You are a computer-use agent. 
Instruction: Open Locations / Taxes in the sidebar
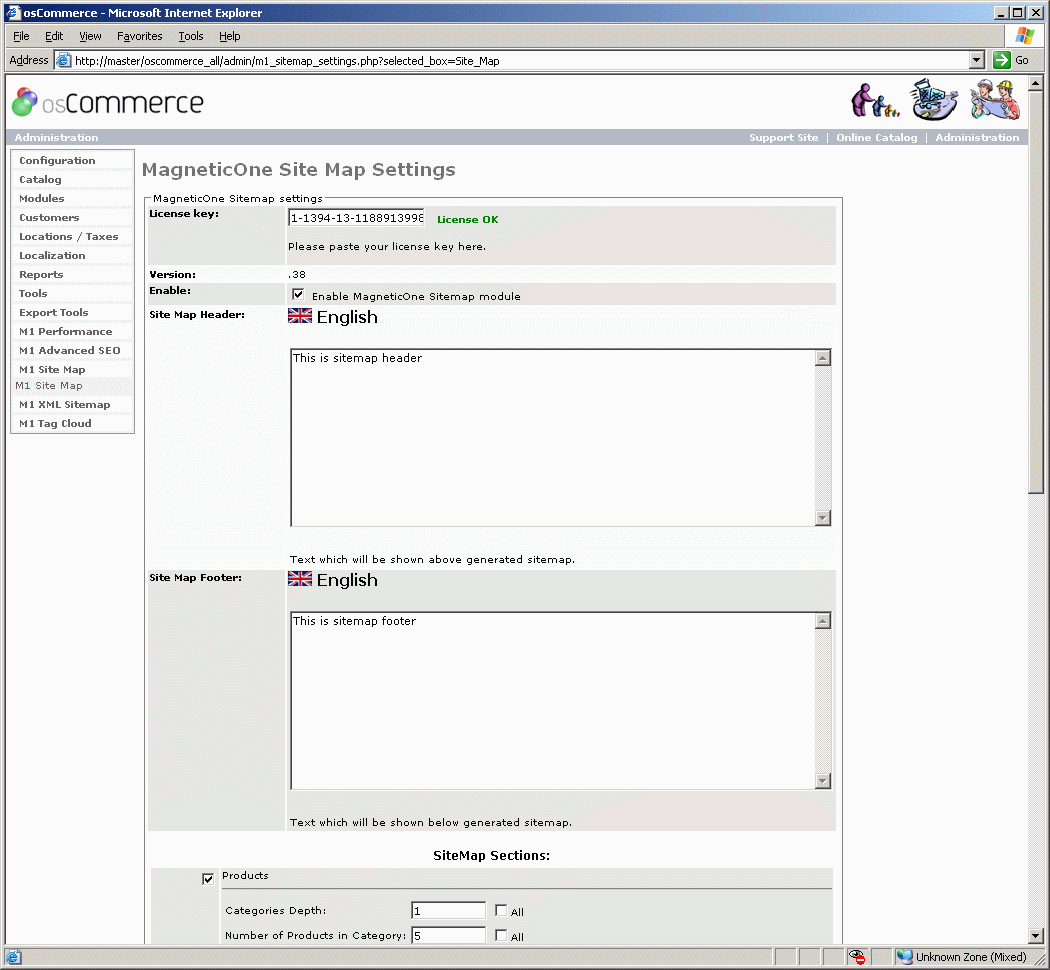(x=68, y=236)
